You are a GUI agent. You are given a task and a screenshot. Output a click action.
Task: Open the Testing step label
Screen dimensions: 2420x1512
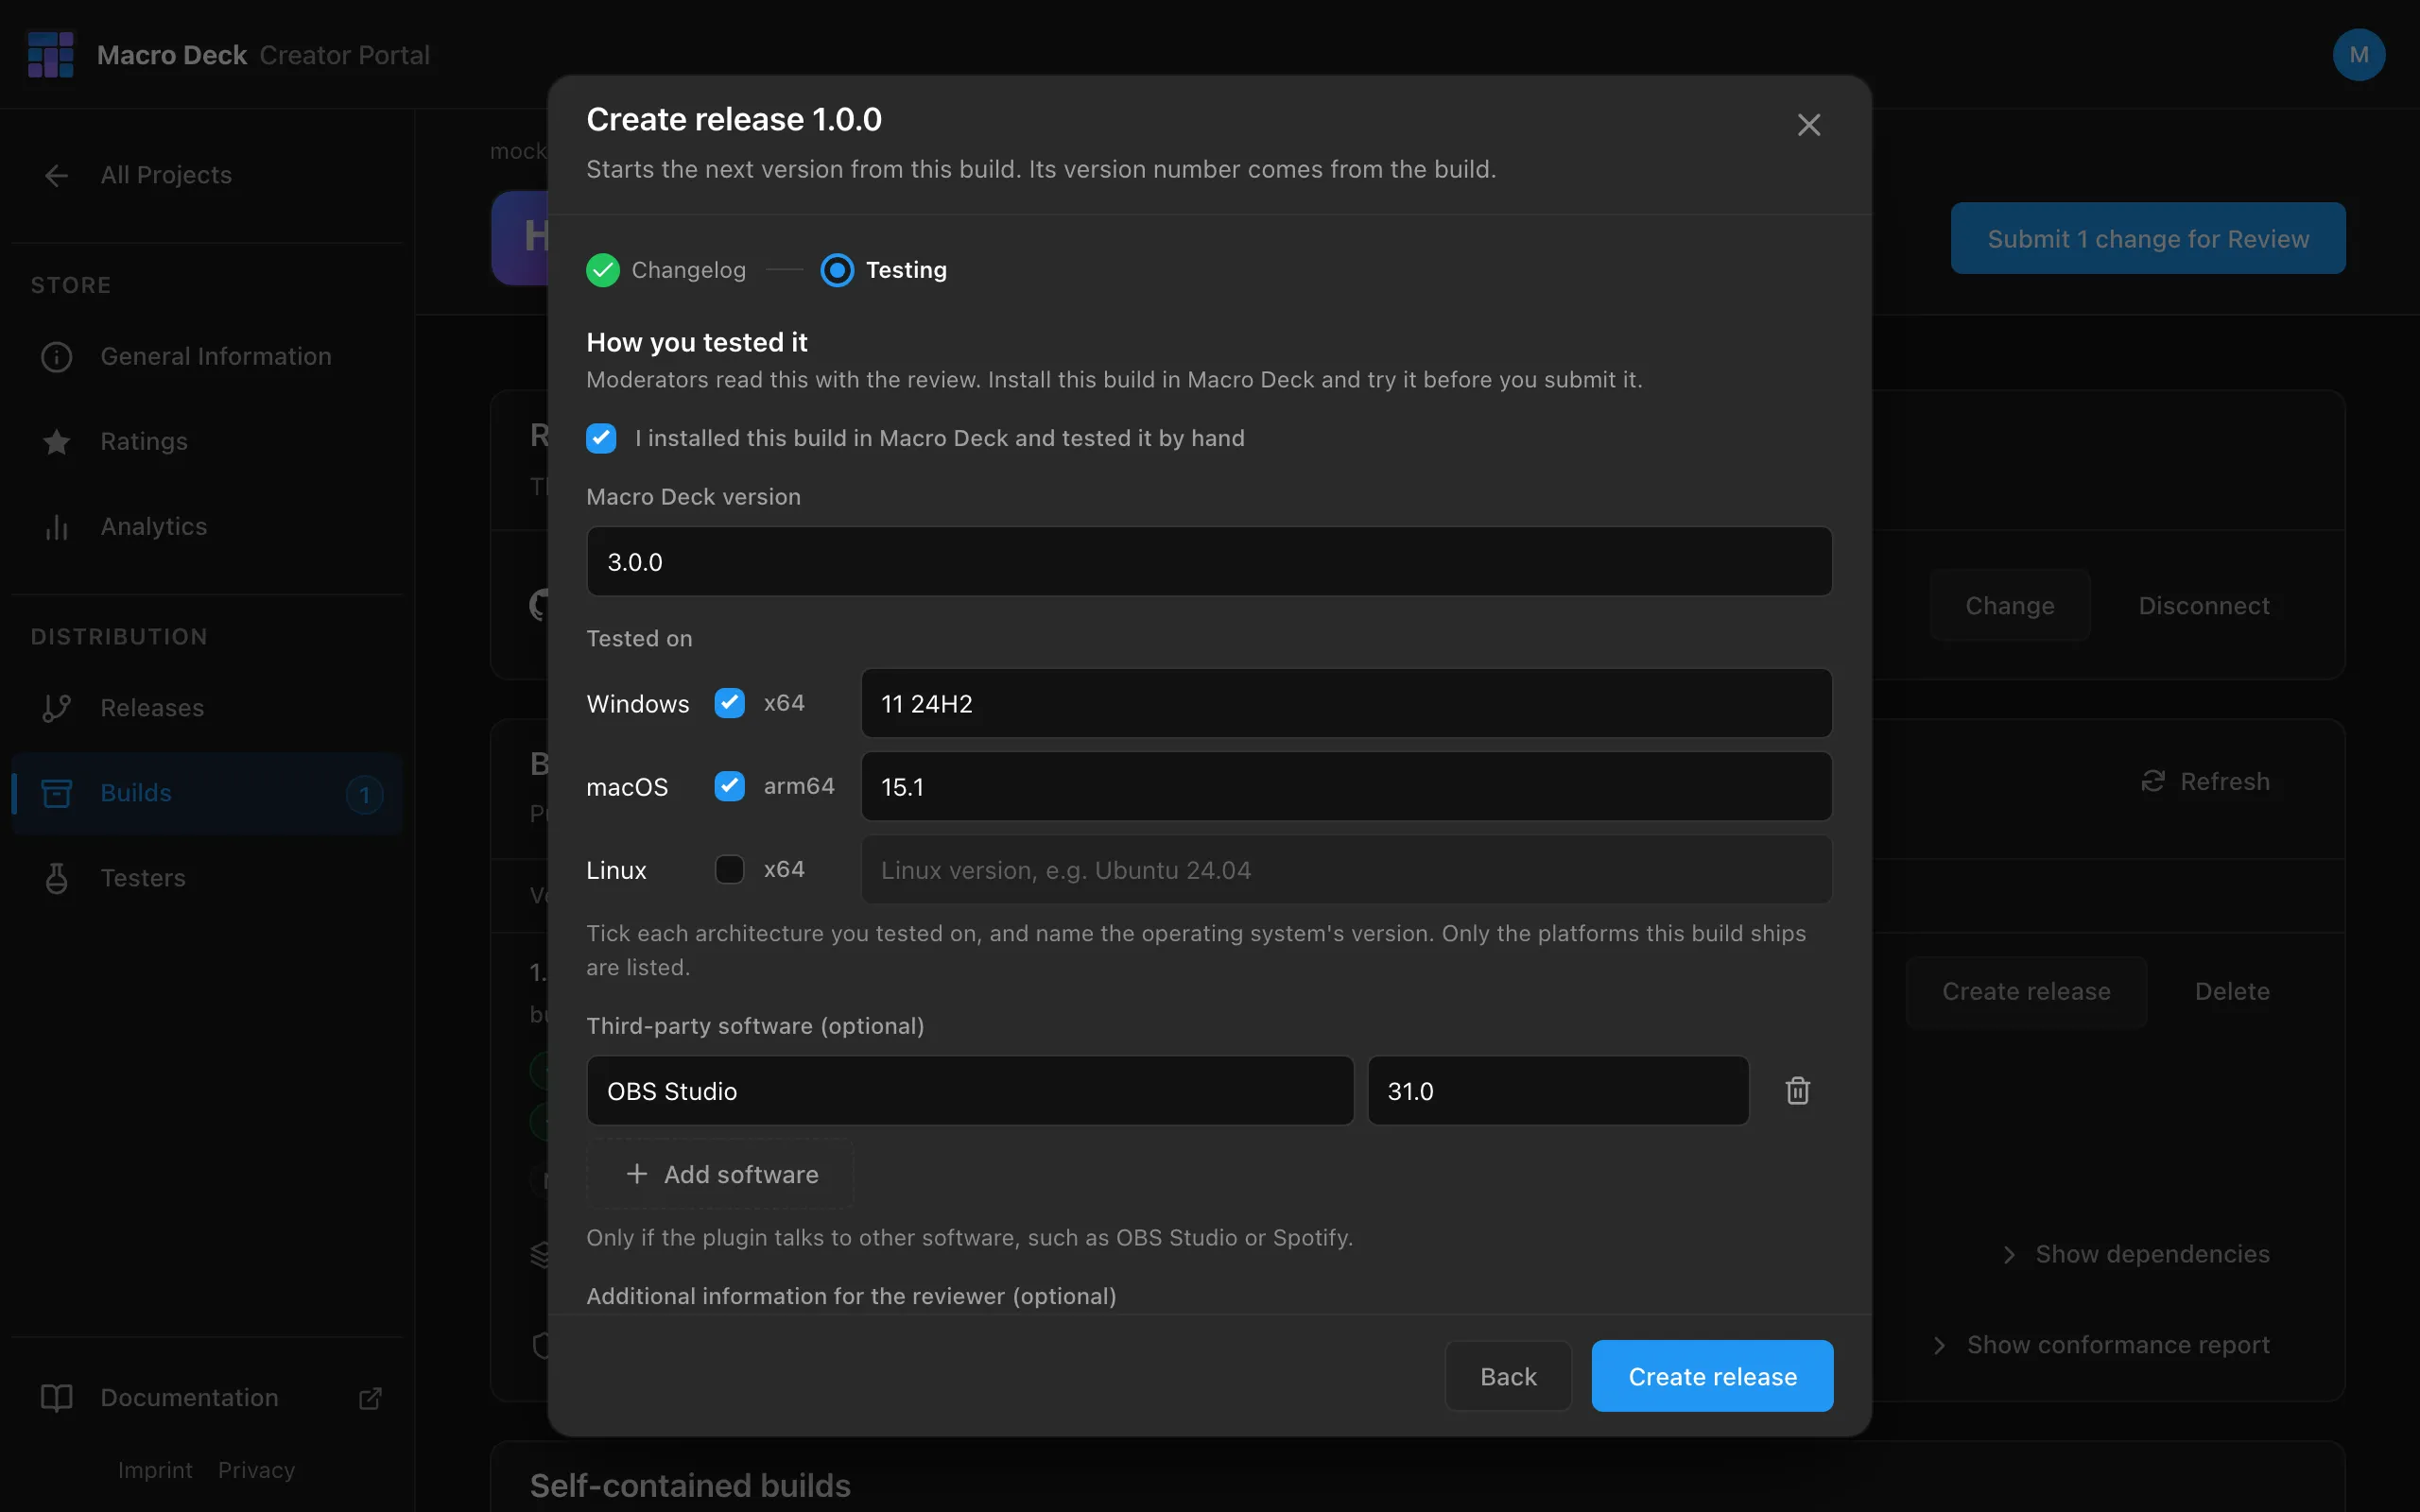[x=906, y=270]
